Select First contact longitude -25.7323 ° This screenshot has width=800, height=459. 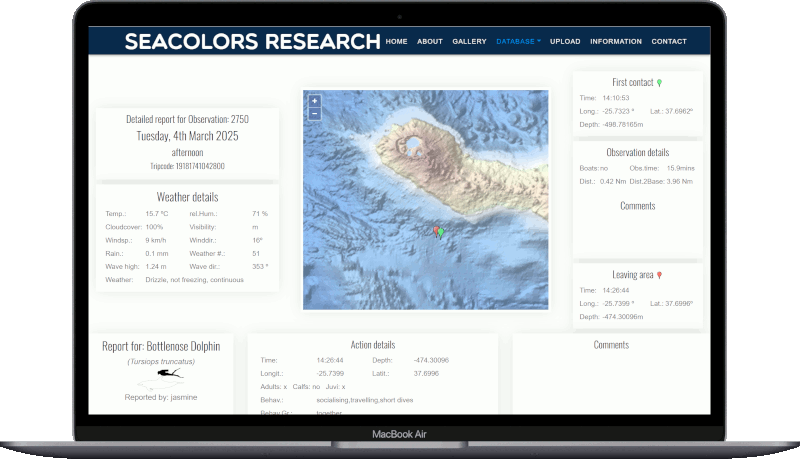click(618, 111)
